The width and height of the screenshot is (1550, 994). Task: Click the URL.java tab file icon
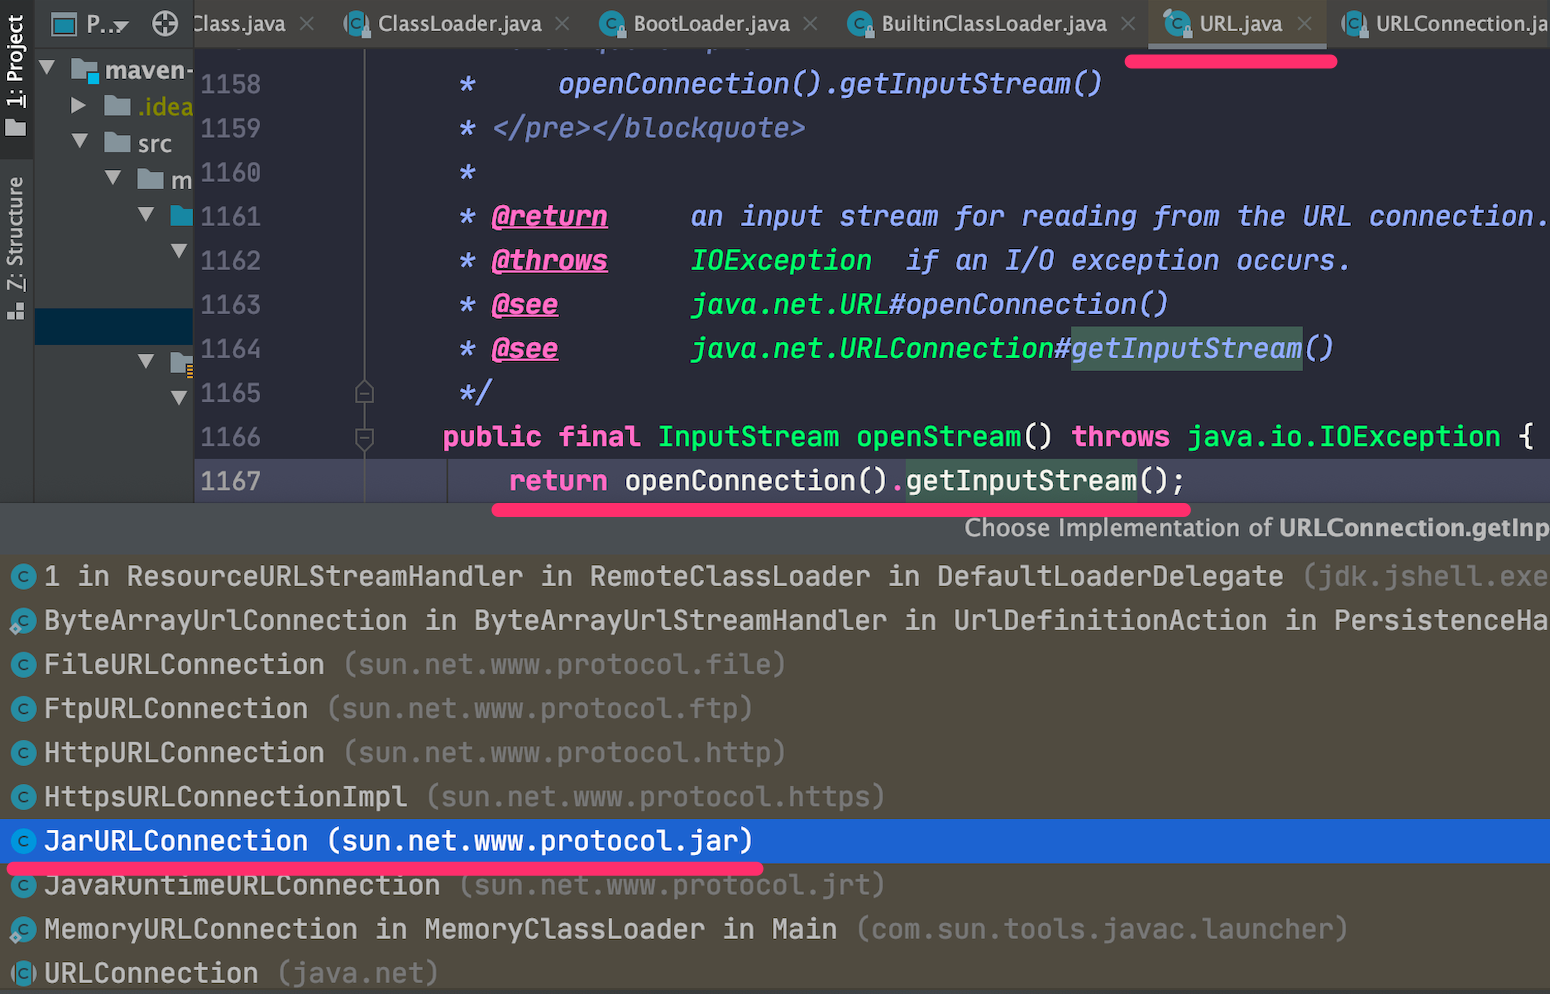coord(1177,23)
